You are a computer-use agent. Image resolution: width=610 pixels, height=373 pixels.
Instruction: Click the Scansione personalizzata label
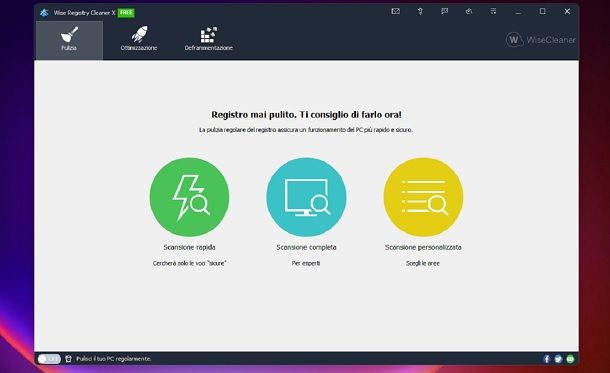(x=423, y=247)
